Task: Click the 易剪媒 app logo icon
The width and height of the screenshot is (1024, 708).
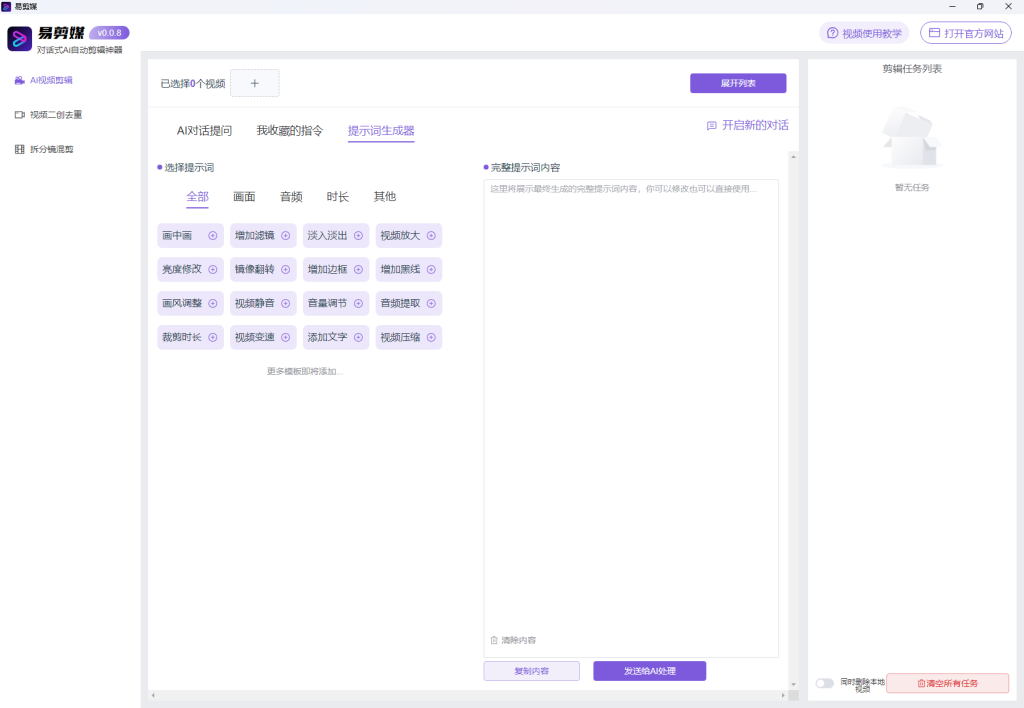Action: pyautogui.click(x=20, y=39)
